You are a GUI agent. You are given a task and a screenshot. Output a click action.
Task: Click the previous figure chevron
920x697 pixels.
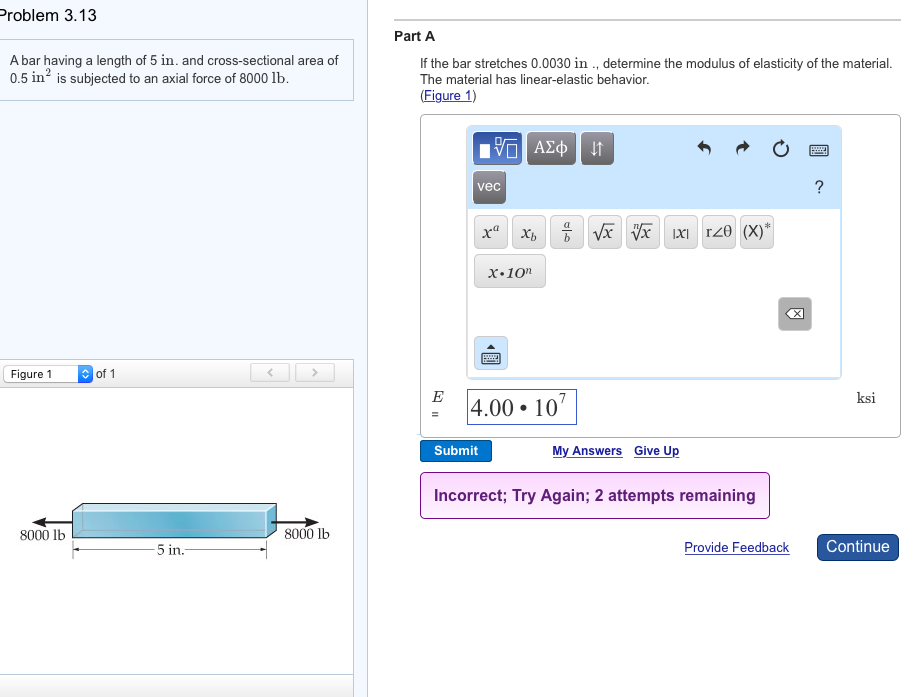point(269,371)
